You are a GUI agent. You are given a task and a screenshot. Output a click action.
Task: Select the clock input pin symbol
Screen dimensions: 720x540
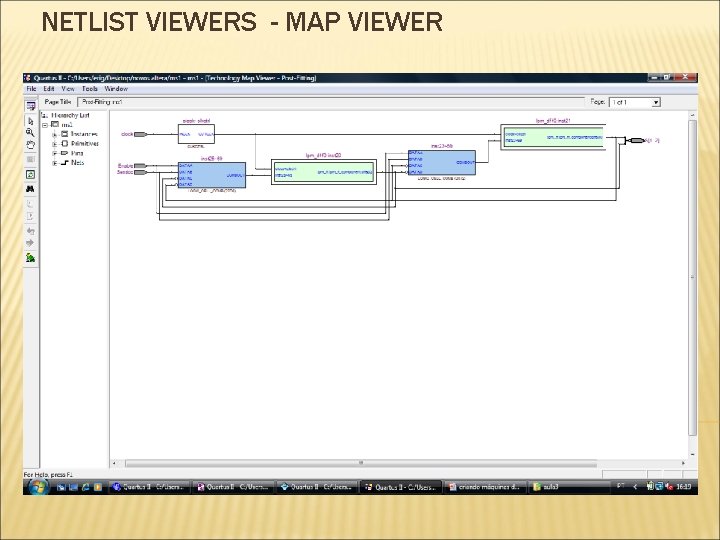pos(141,135)
